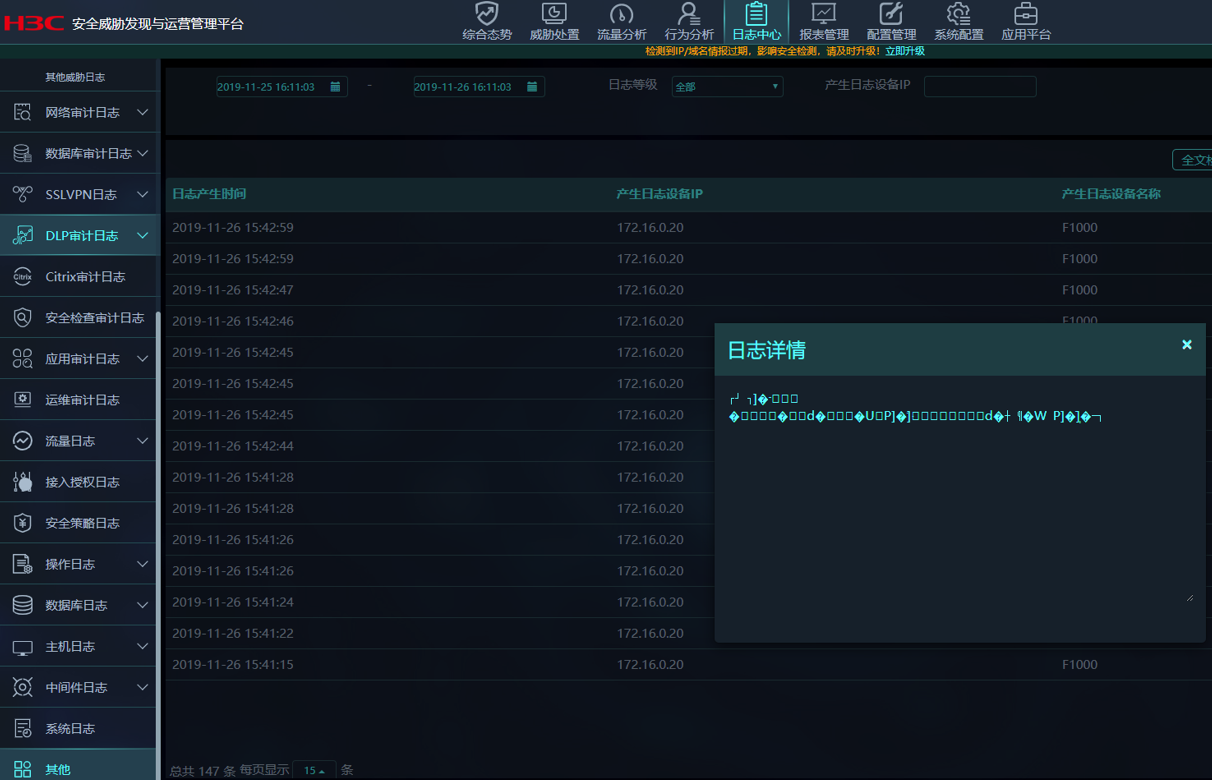Open calendar picker for end date

click(x=532, y=87)
